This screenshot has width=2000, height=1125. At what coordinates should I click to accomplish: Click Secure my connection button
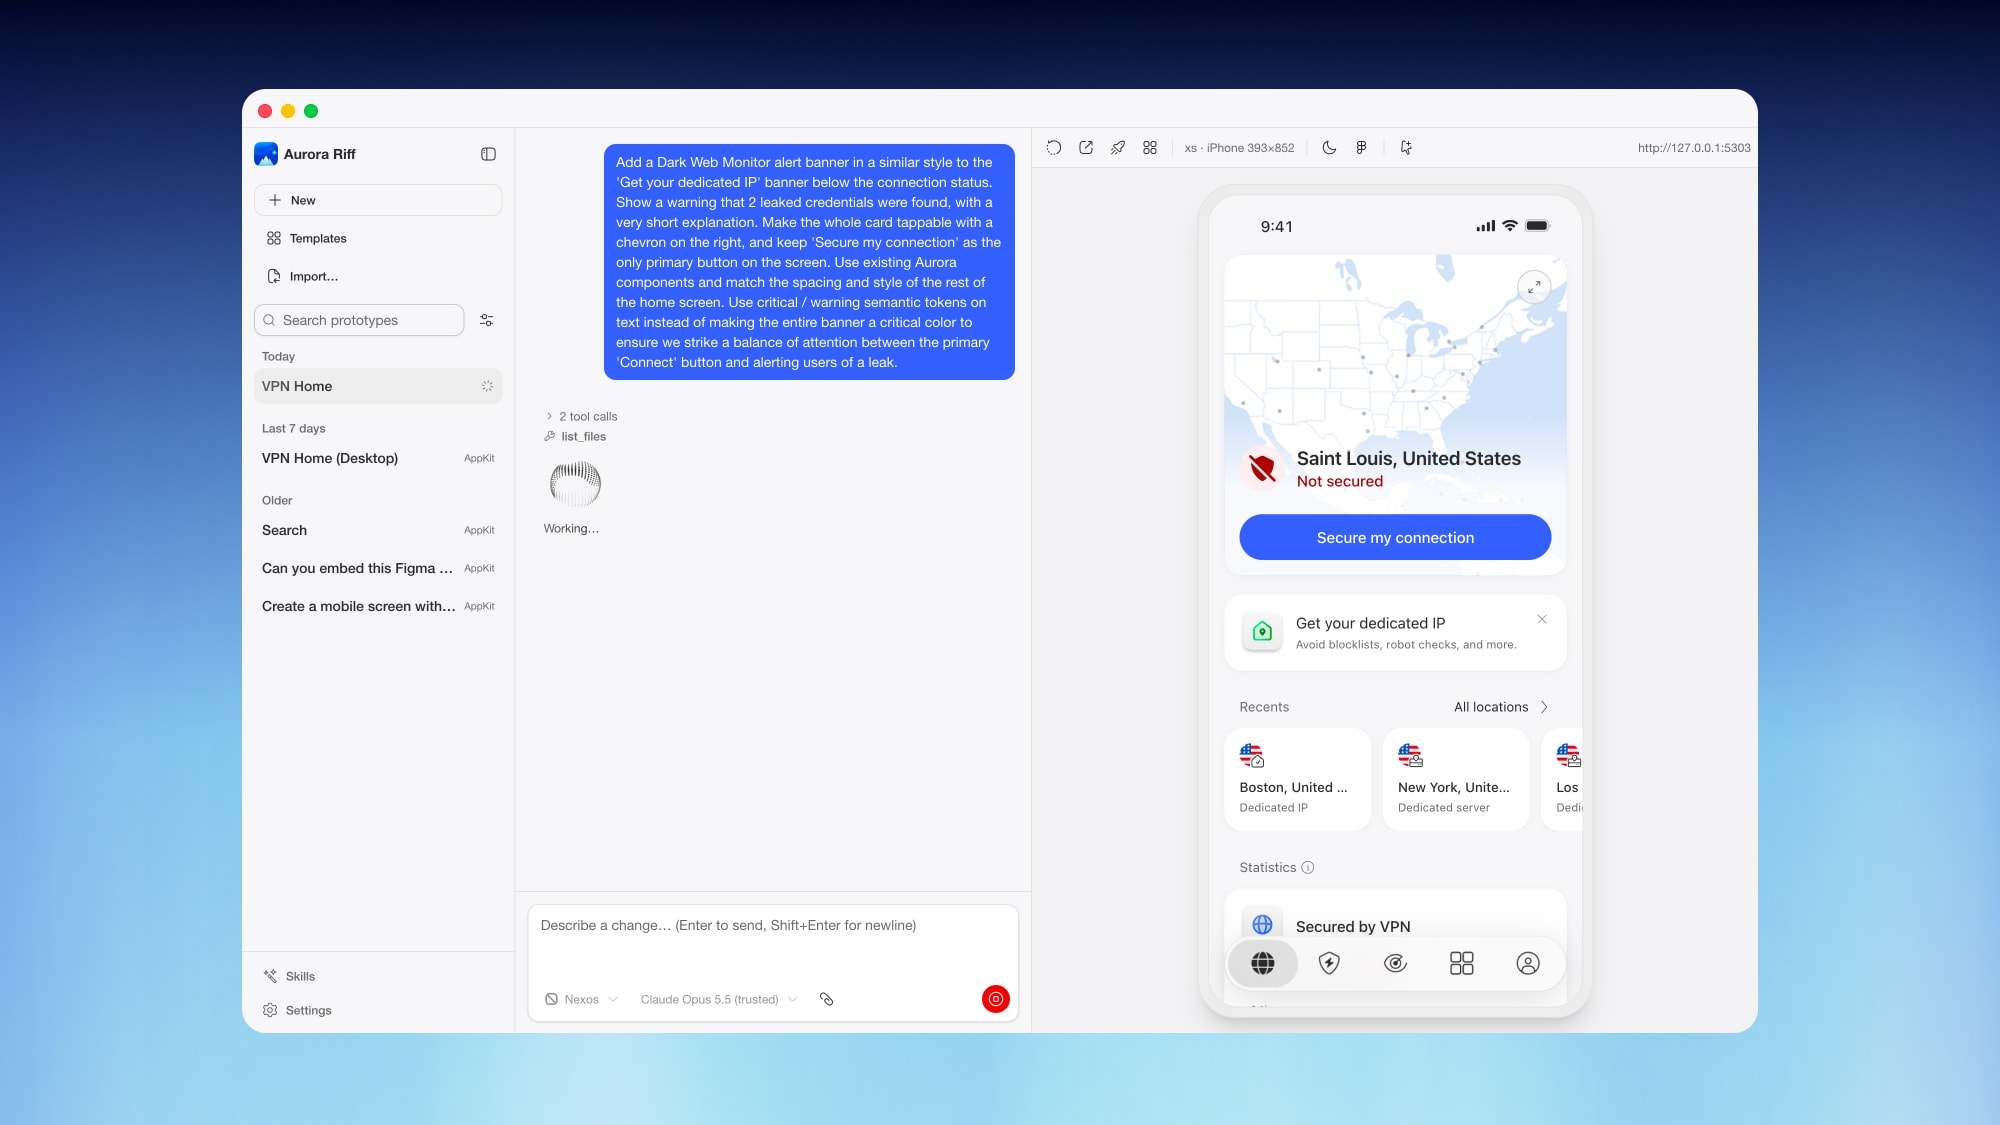[x=1395, y=537]
